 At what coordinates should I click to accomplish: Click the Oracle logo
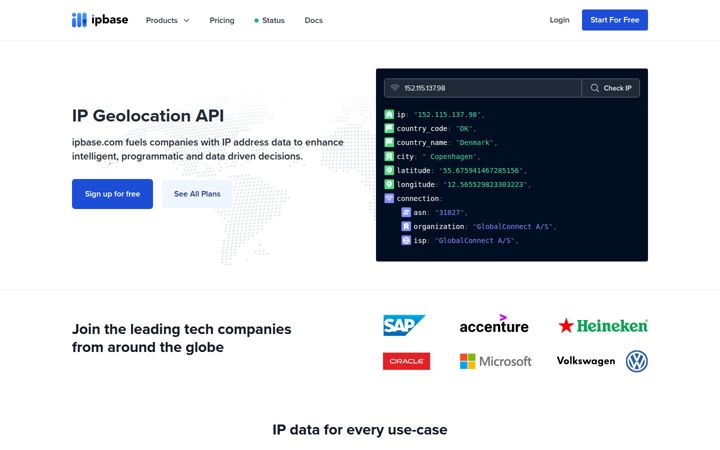click(406, 361)
